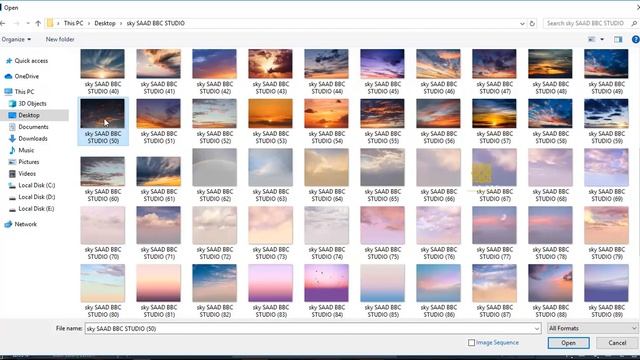Click the Cancel button

point(617,343)
